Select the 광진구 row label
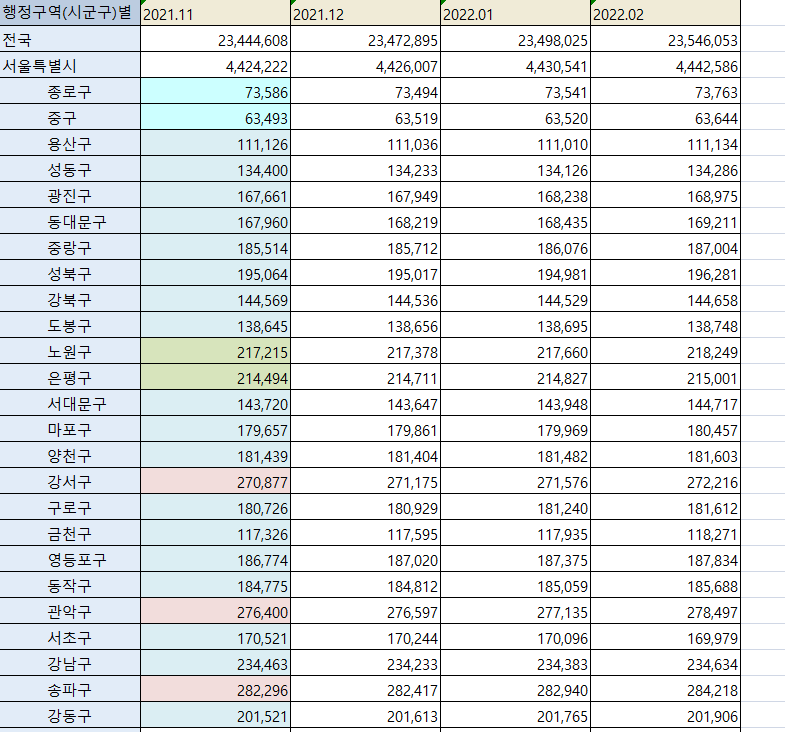785x732 pixels. click(70, 195)
